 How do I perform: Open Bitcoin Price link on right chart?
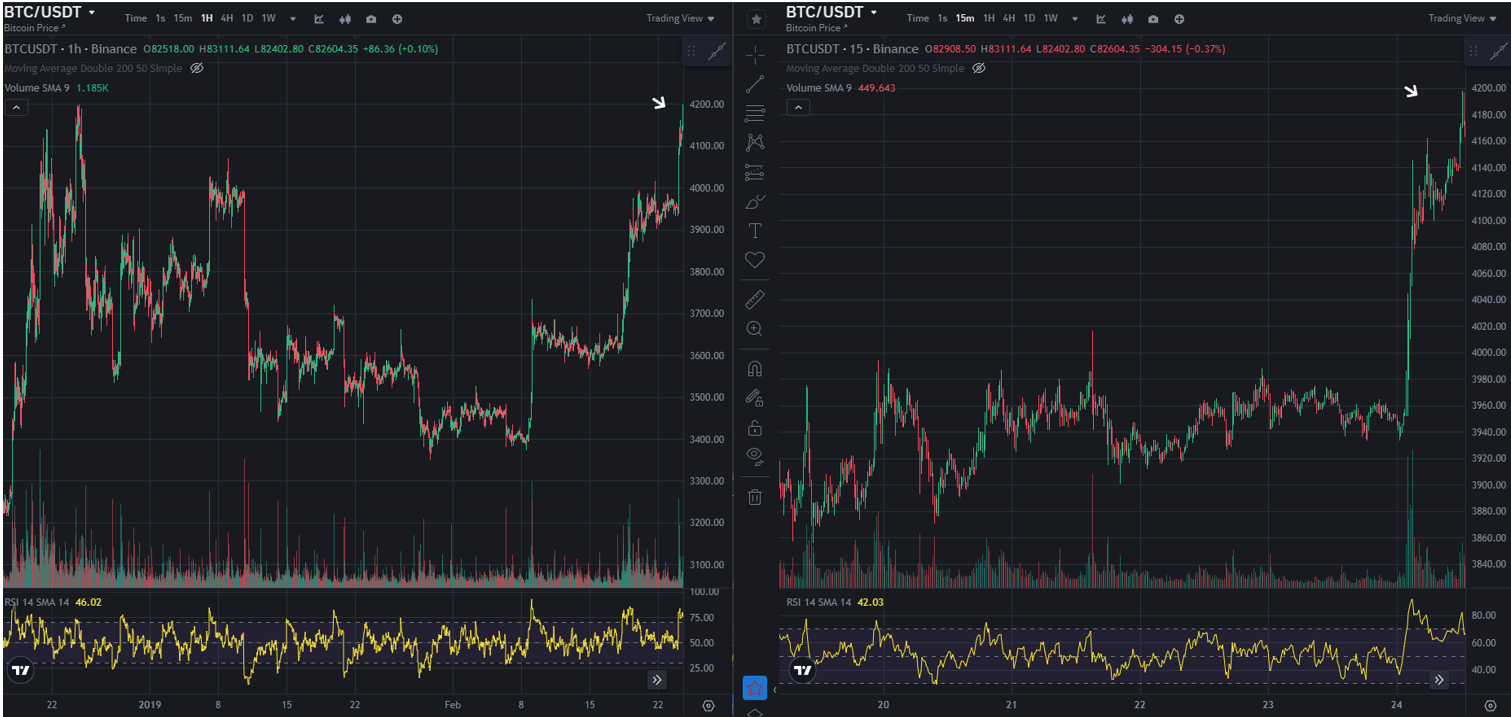pos(815,28)
